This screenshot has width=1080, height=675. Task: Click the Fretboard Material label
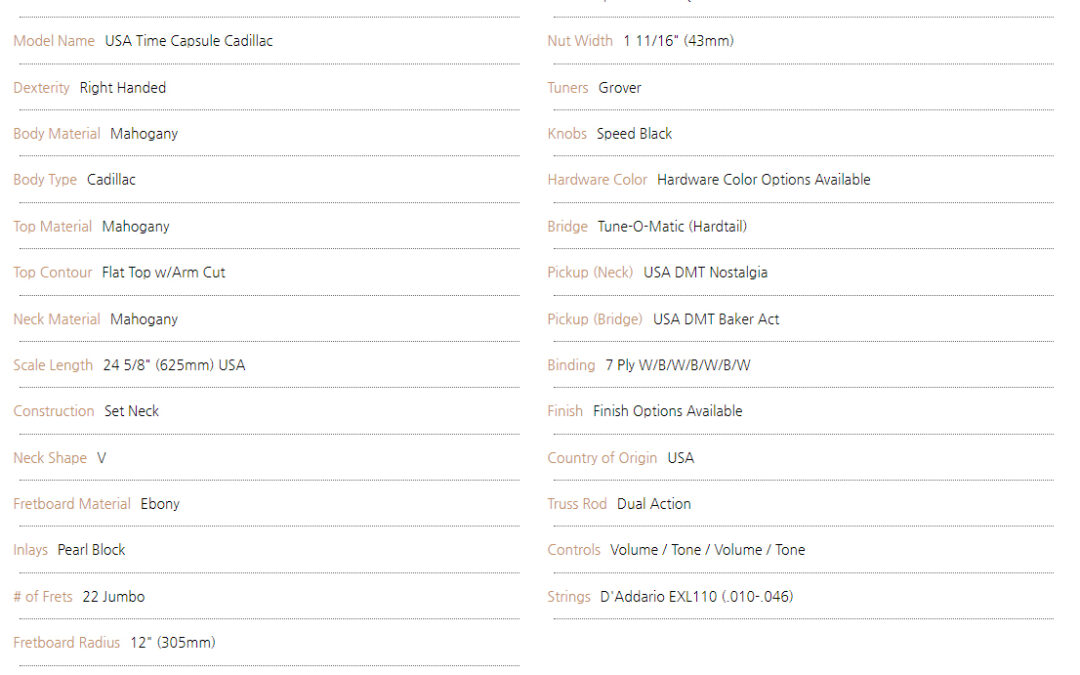(x=72, y=503)
